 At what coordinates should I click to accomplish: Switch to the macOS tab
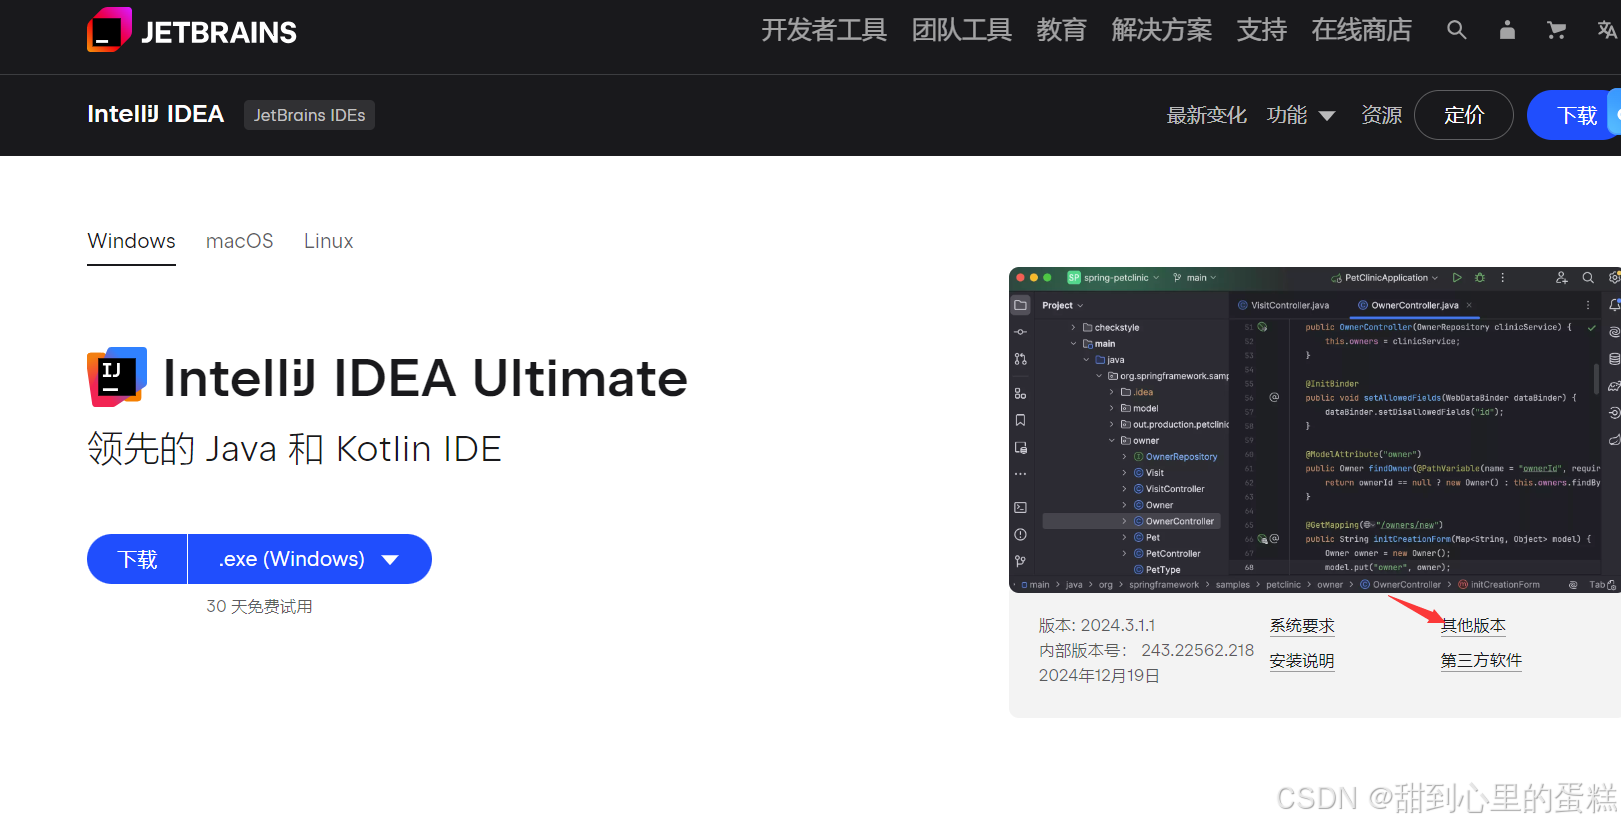240,241
